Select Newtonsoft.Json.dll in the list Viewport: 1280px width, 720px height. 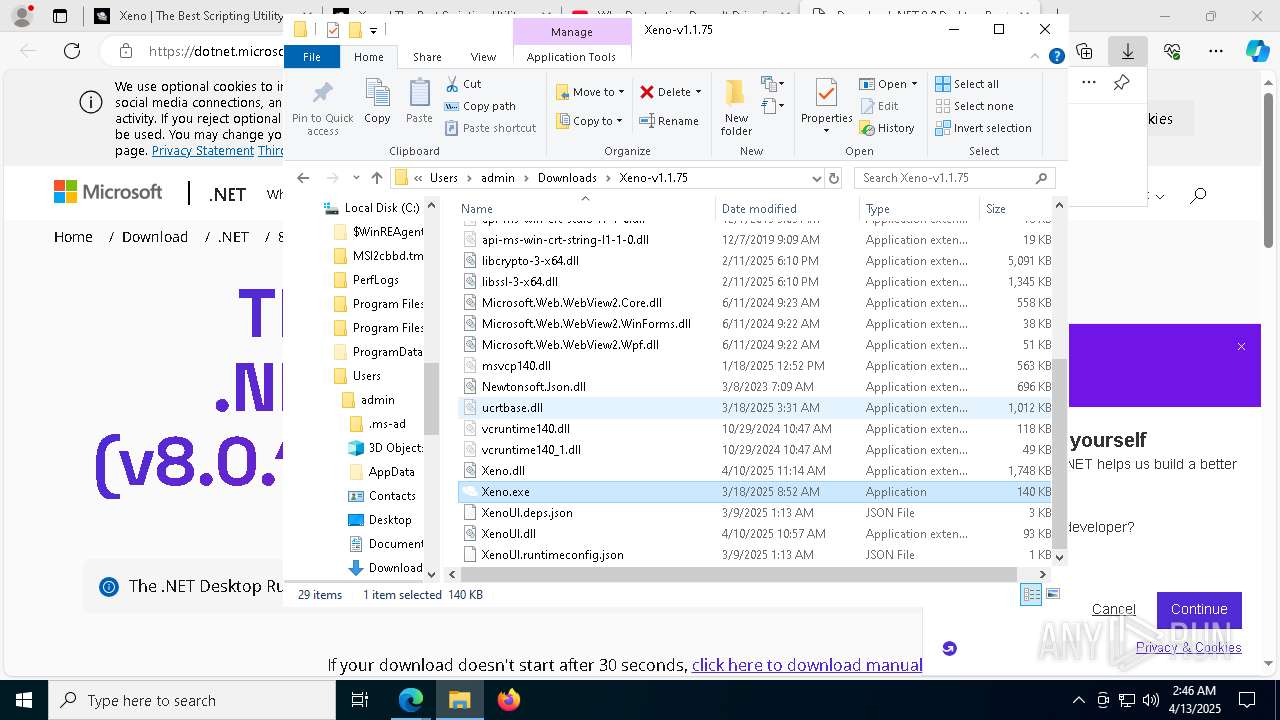click(x=534, y=387)
